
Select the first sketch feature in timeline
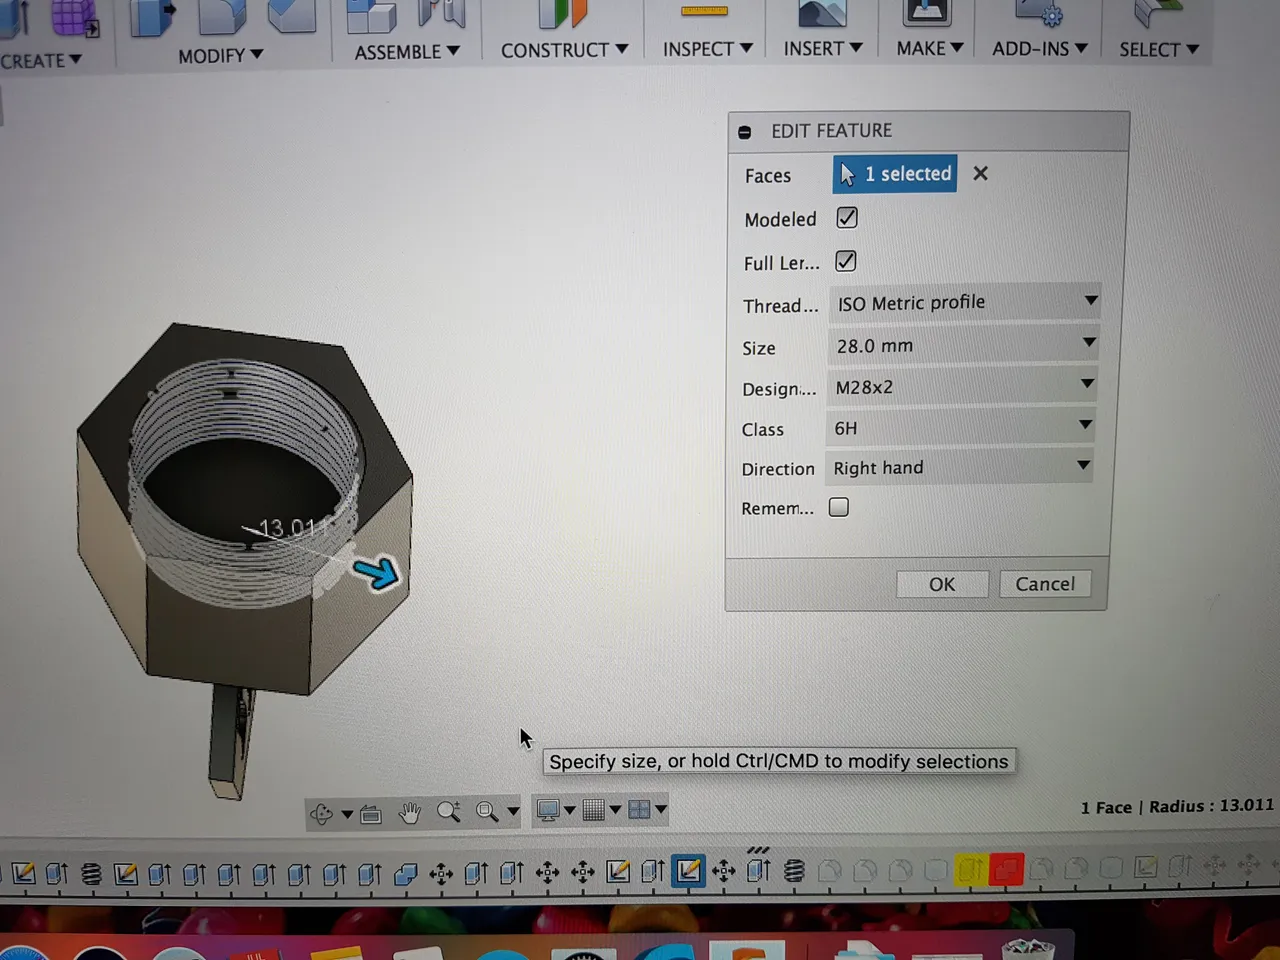click(x=23, y=874)
